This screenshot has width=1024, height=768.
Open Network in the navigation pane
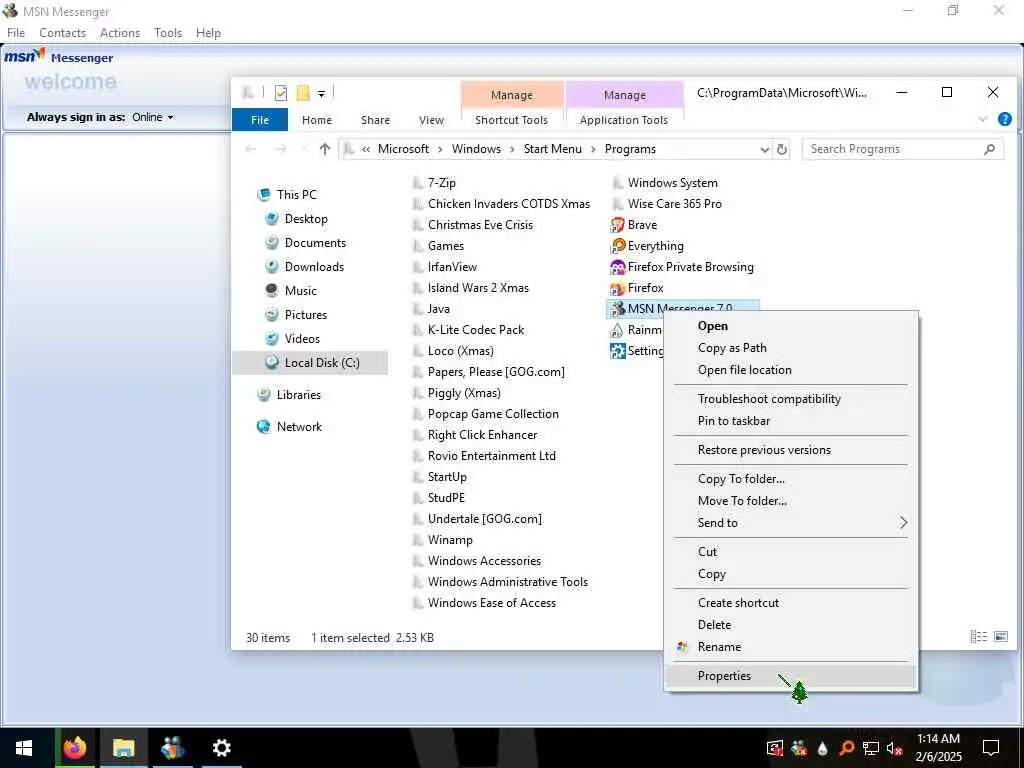[299, 426]
